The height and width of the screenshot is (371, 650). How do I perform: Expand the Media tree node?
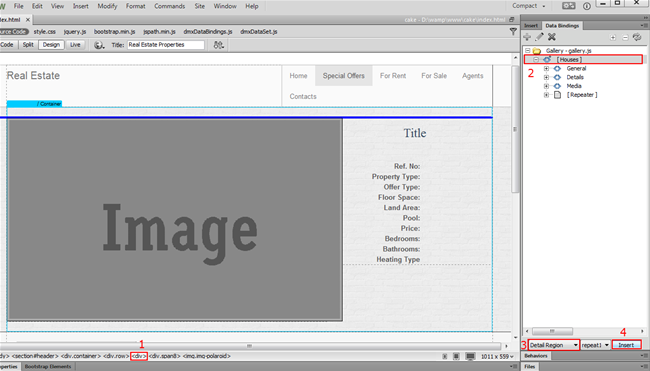[546, 86]
